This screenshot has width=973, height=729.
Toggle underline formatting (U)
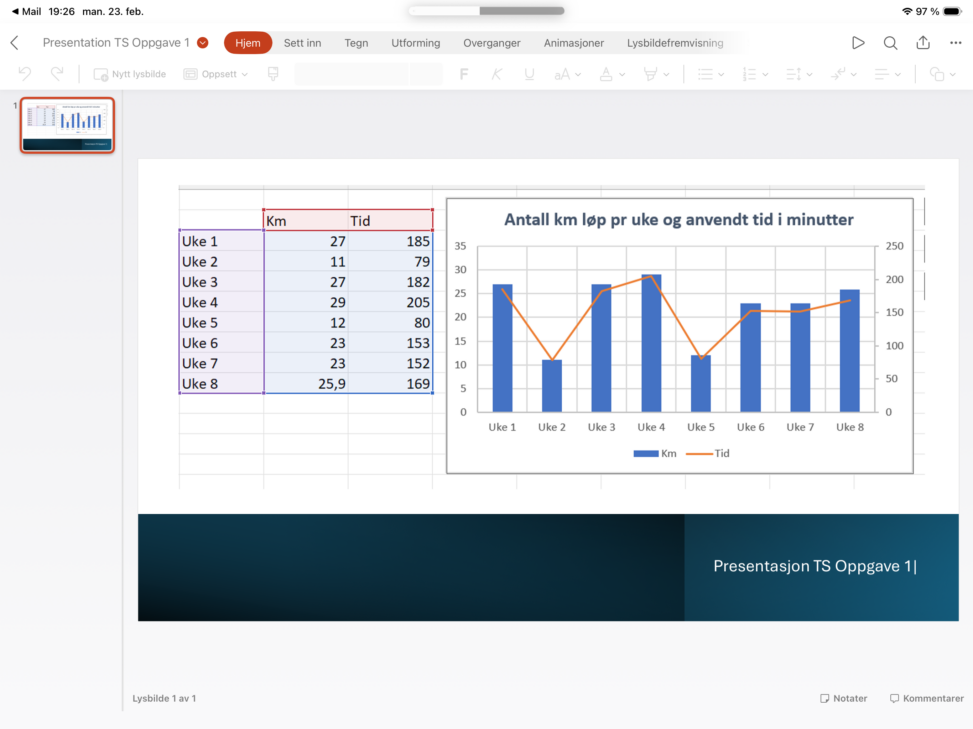point(529,74)
